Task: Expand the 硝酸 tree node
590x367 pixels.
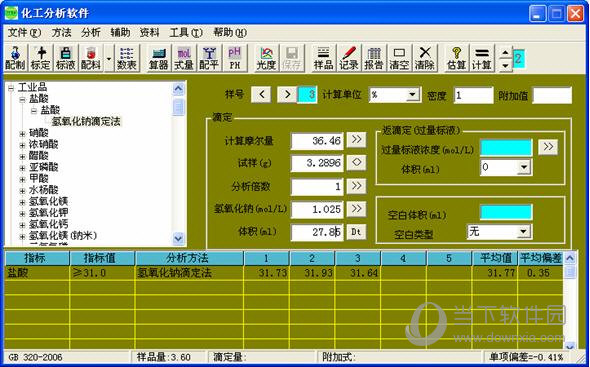Action: coord(23,133)
